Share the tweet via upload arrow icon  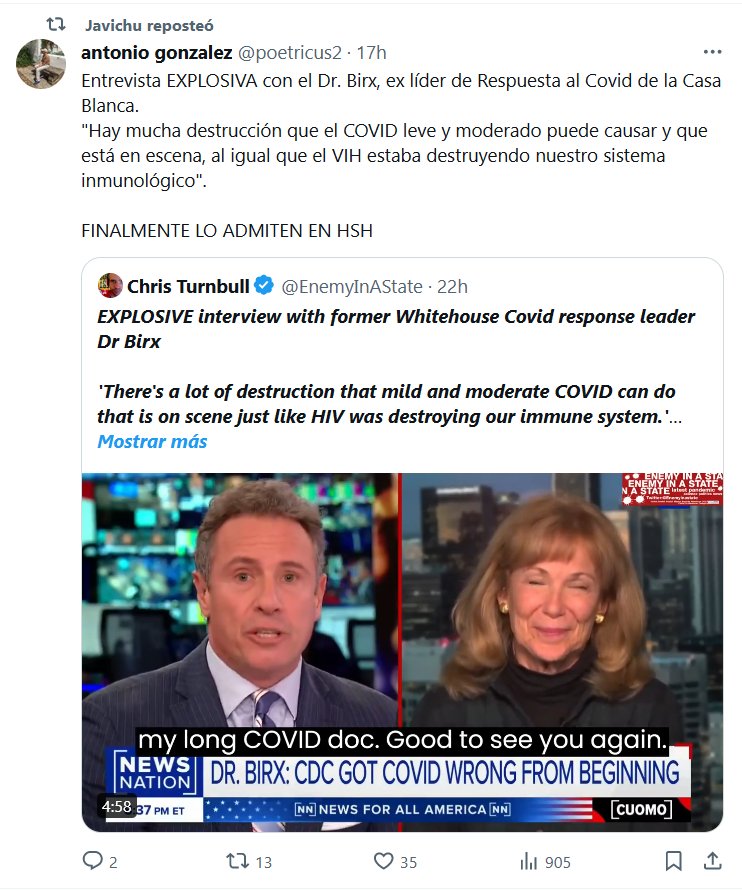click(712, 861)
